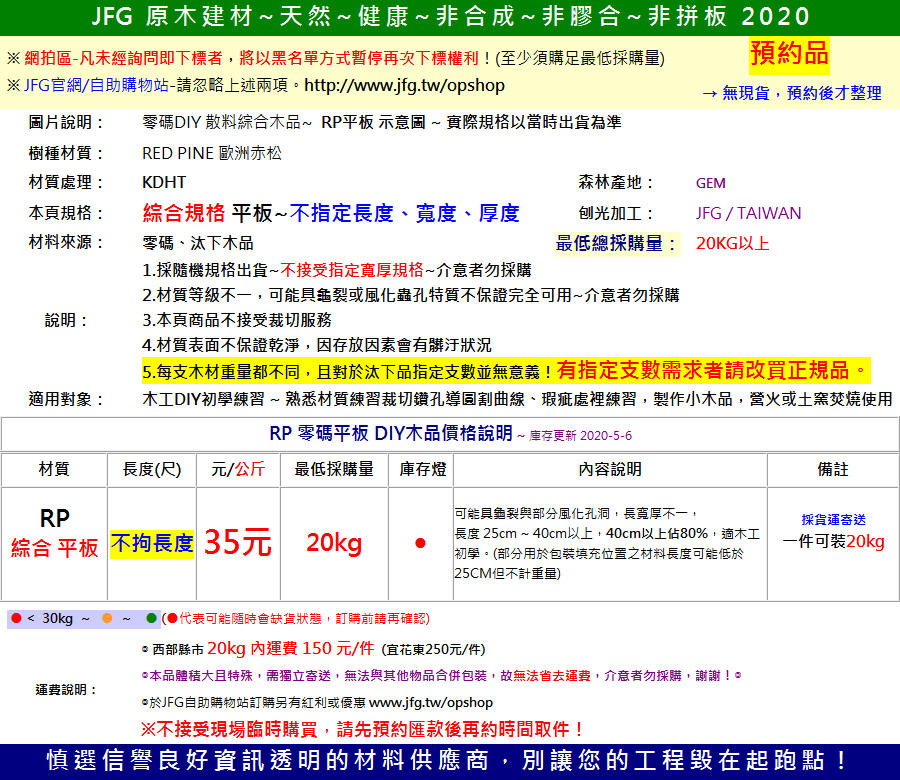Click the purple note about 本品體積大且特殊
This screenshot has height=780, width=900.
[441, 676]
